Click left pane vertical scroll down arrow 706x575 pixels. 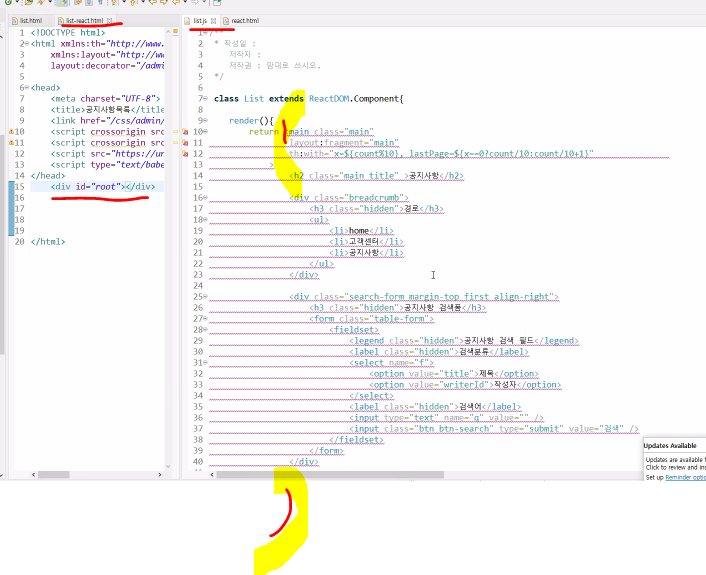click(168, 466)
